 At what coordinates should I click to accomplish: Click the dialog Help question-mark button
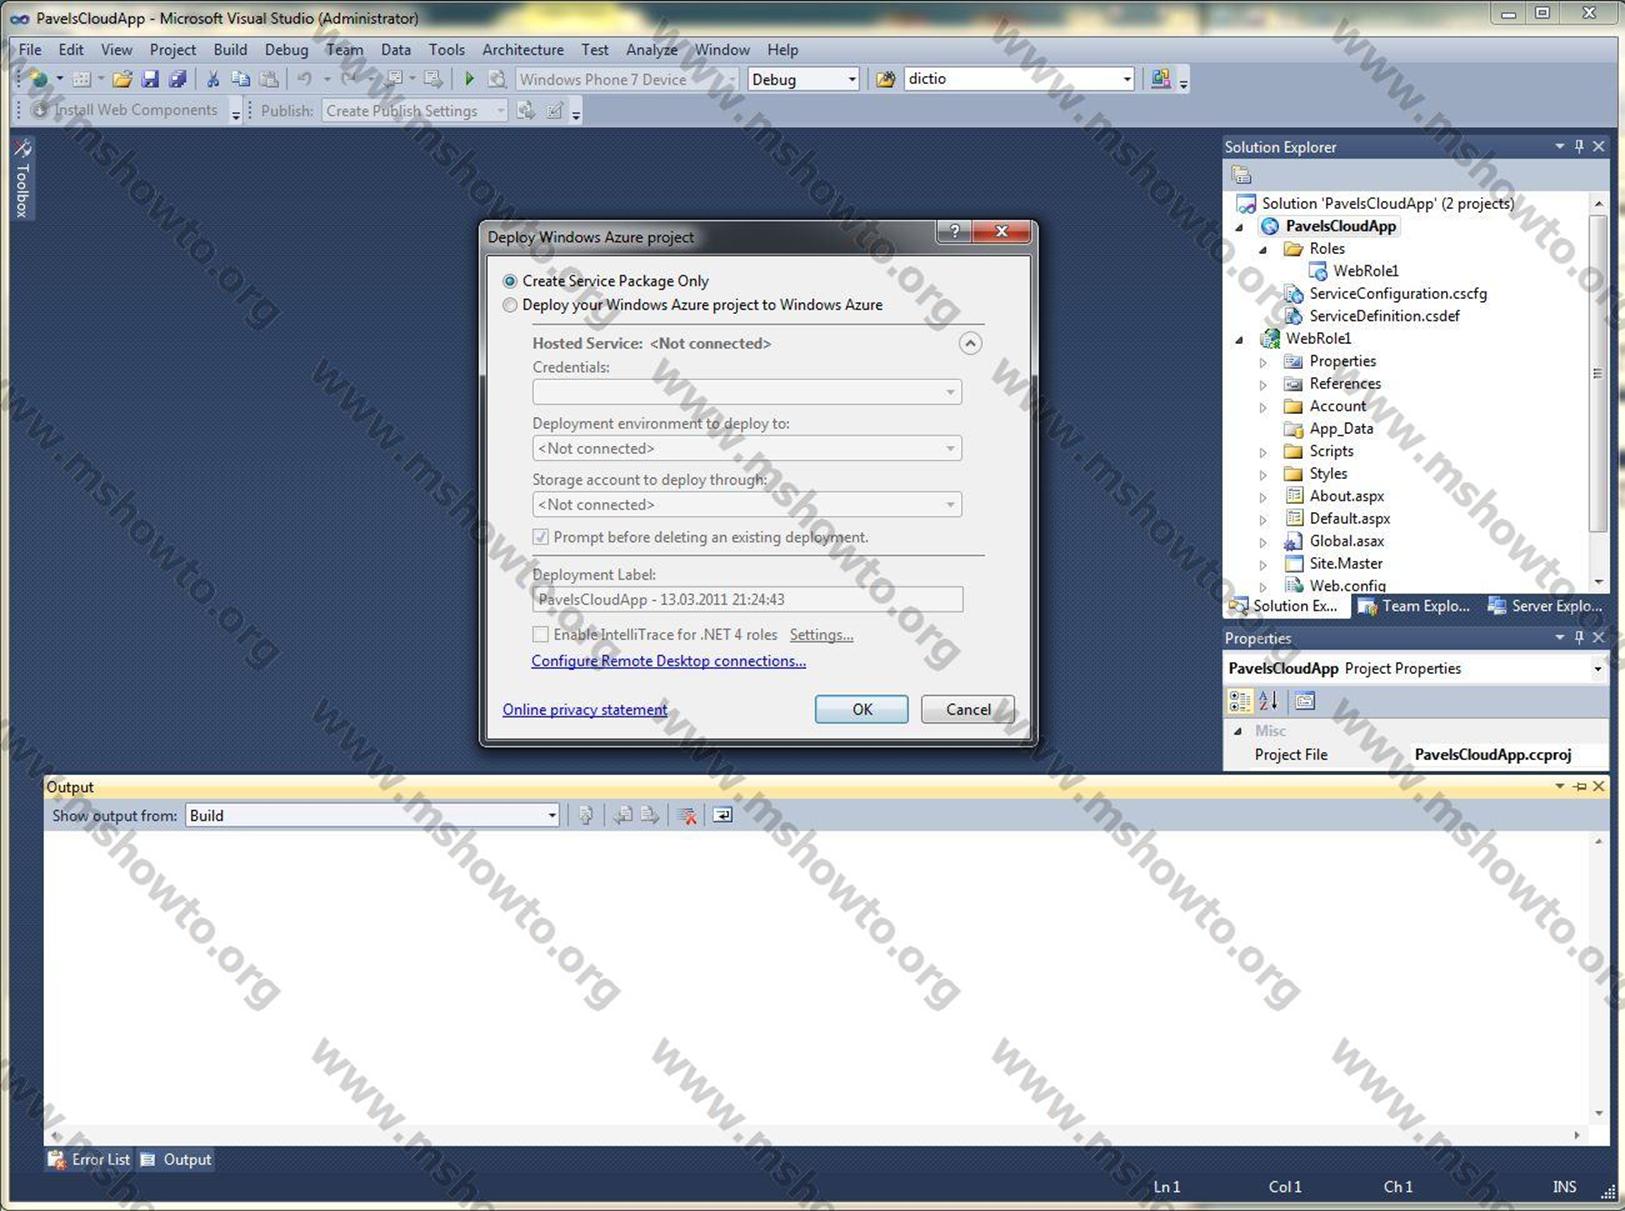[954, 232]
